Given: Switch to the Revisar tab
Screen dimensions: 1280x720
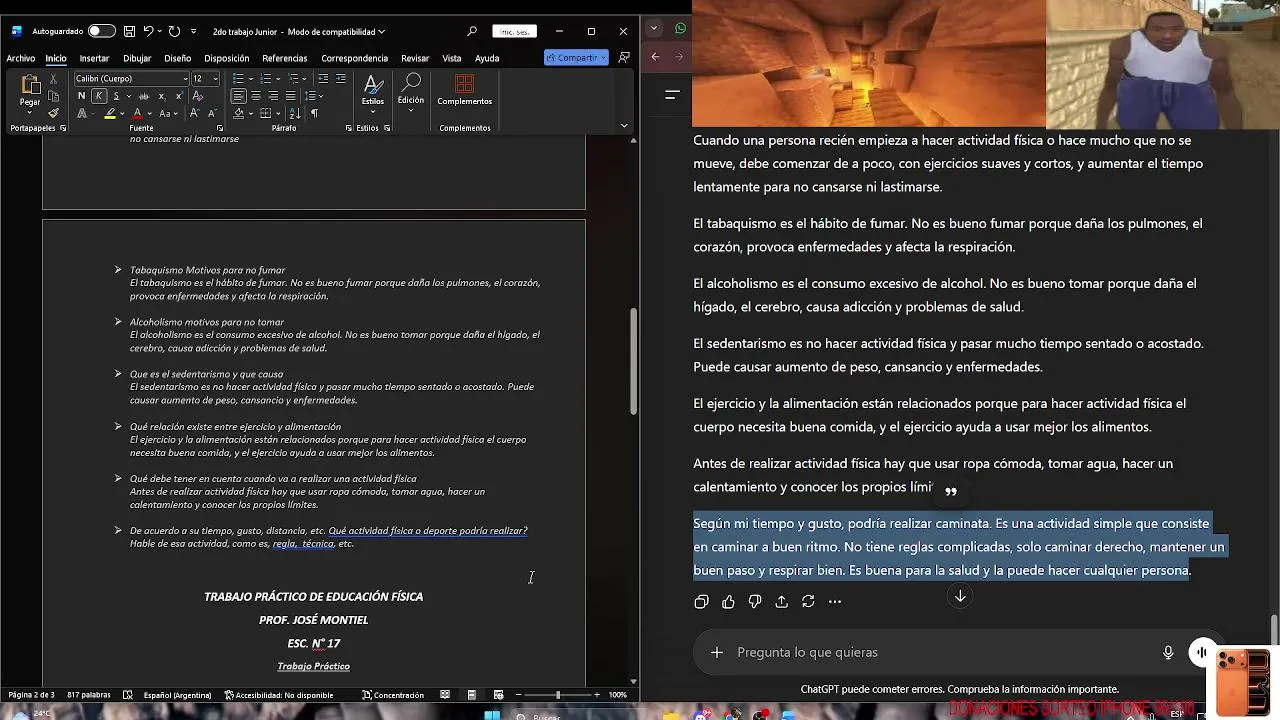Looking at the screenshot, I should point(415,58).
